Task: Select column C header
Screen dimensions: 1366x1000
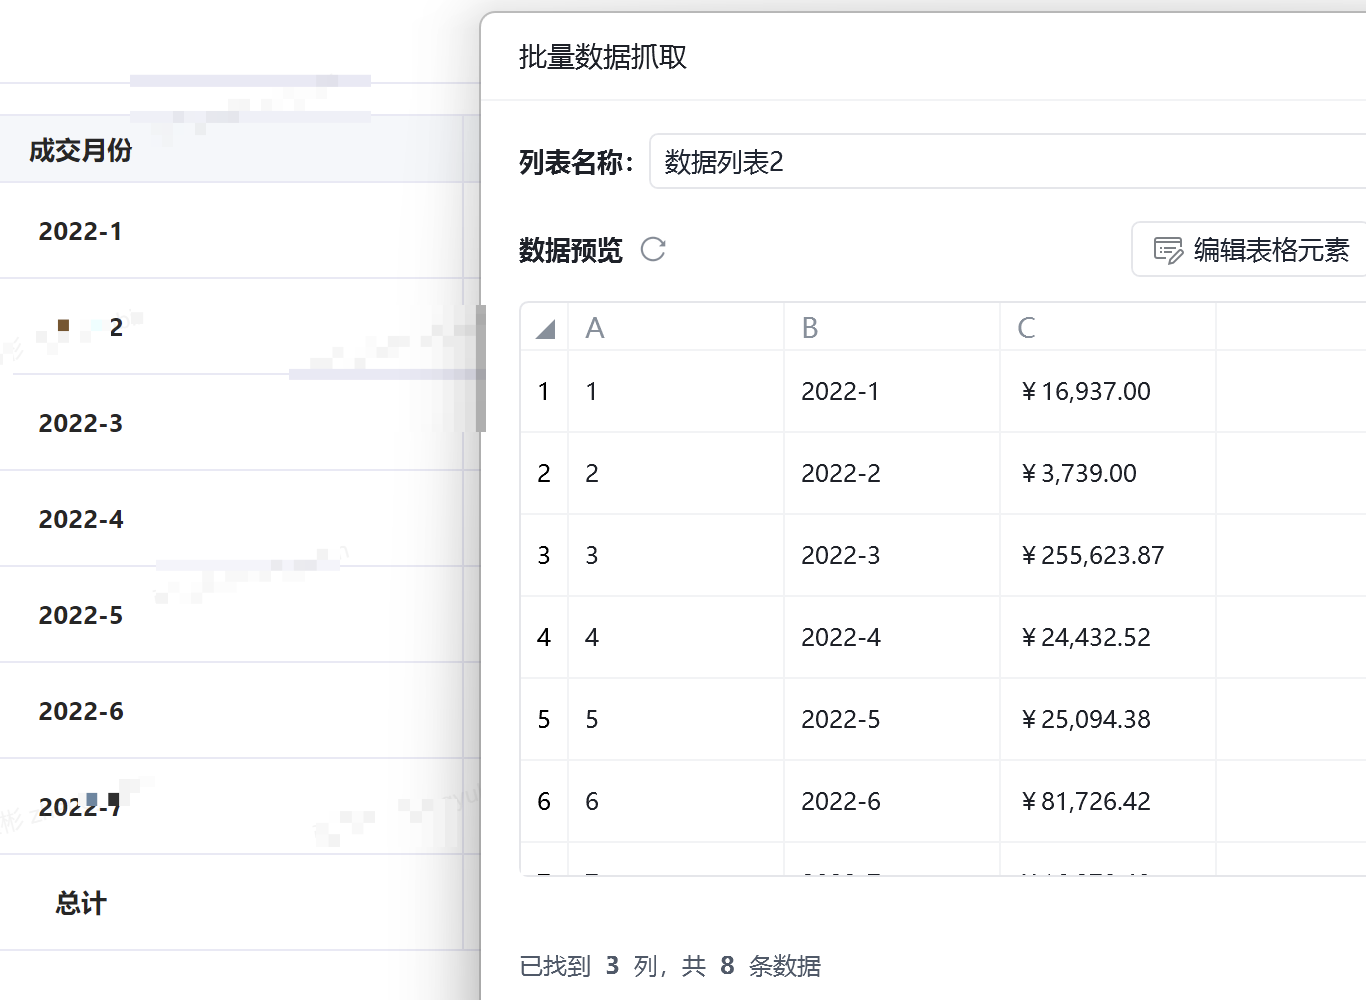Action: click(1108, 327)
